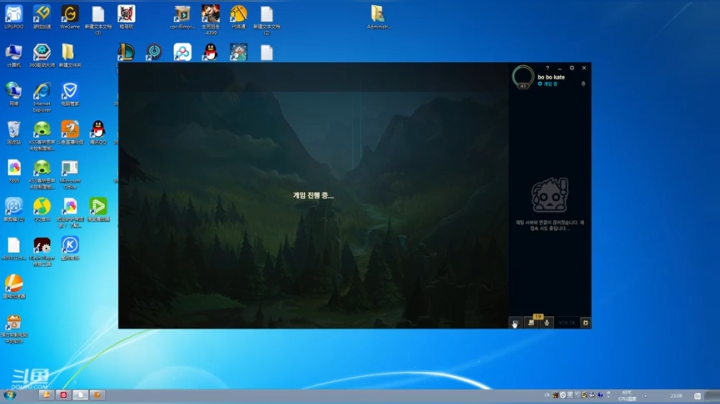This screenshot has width=720, height=404.
Task: Click the taskbar clock showing 23:06
Action: coord(676,396)
